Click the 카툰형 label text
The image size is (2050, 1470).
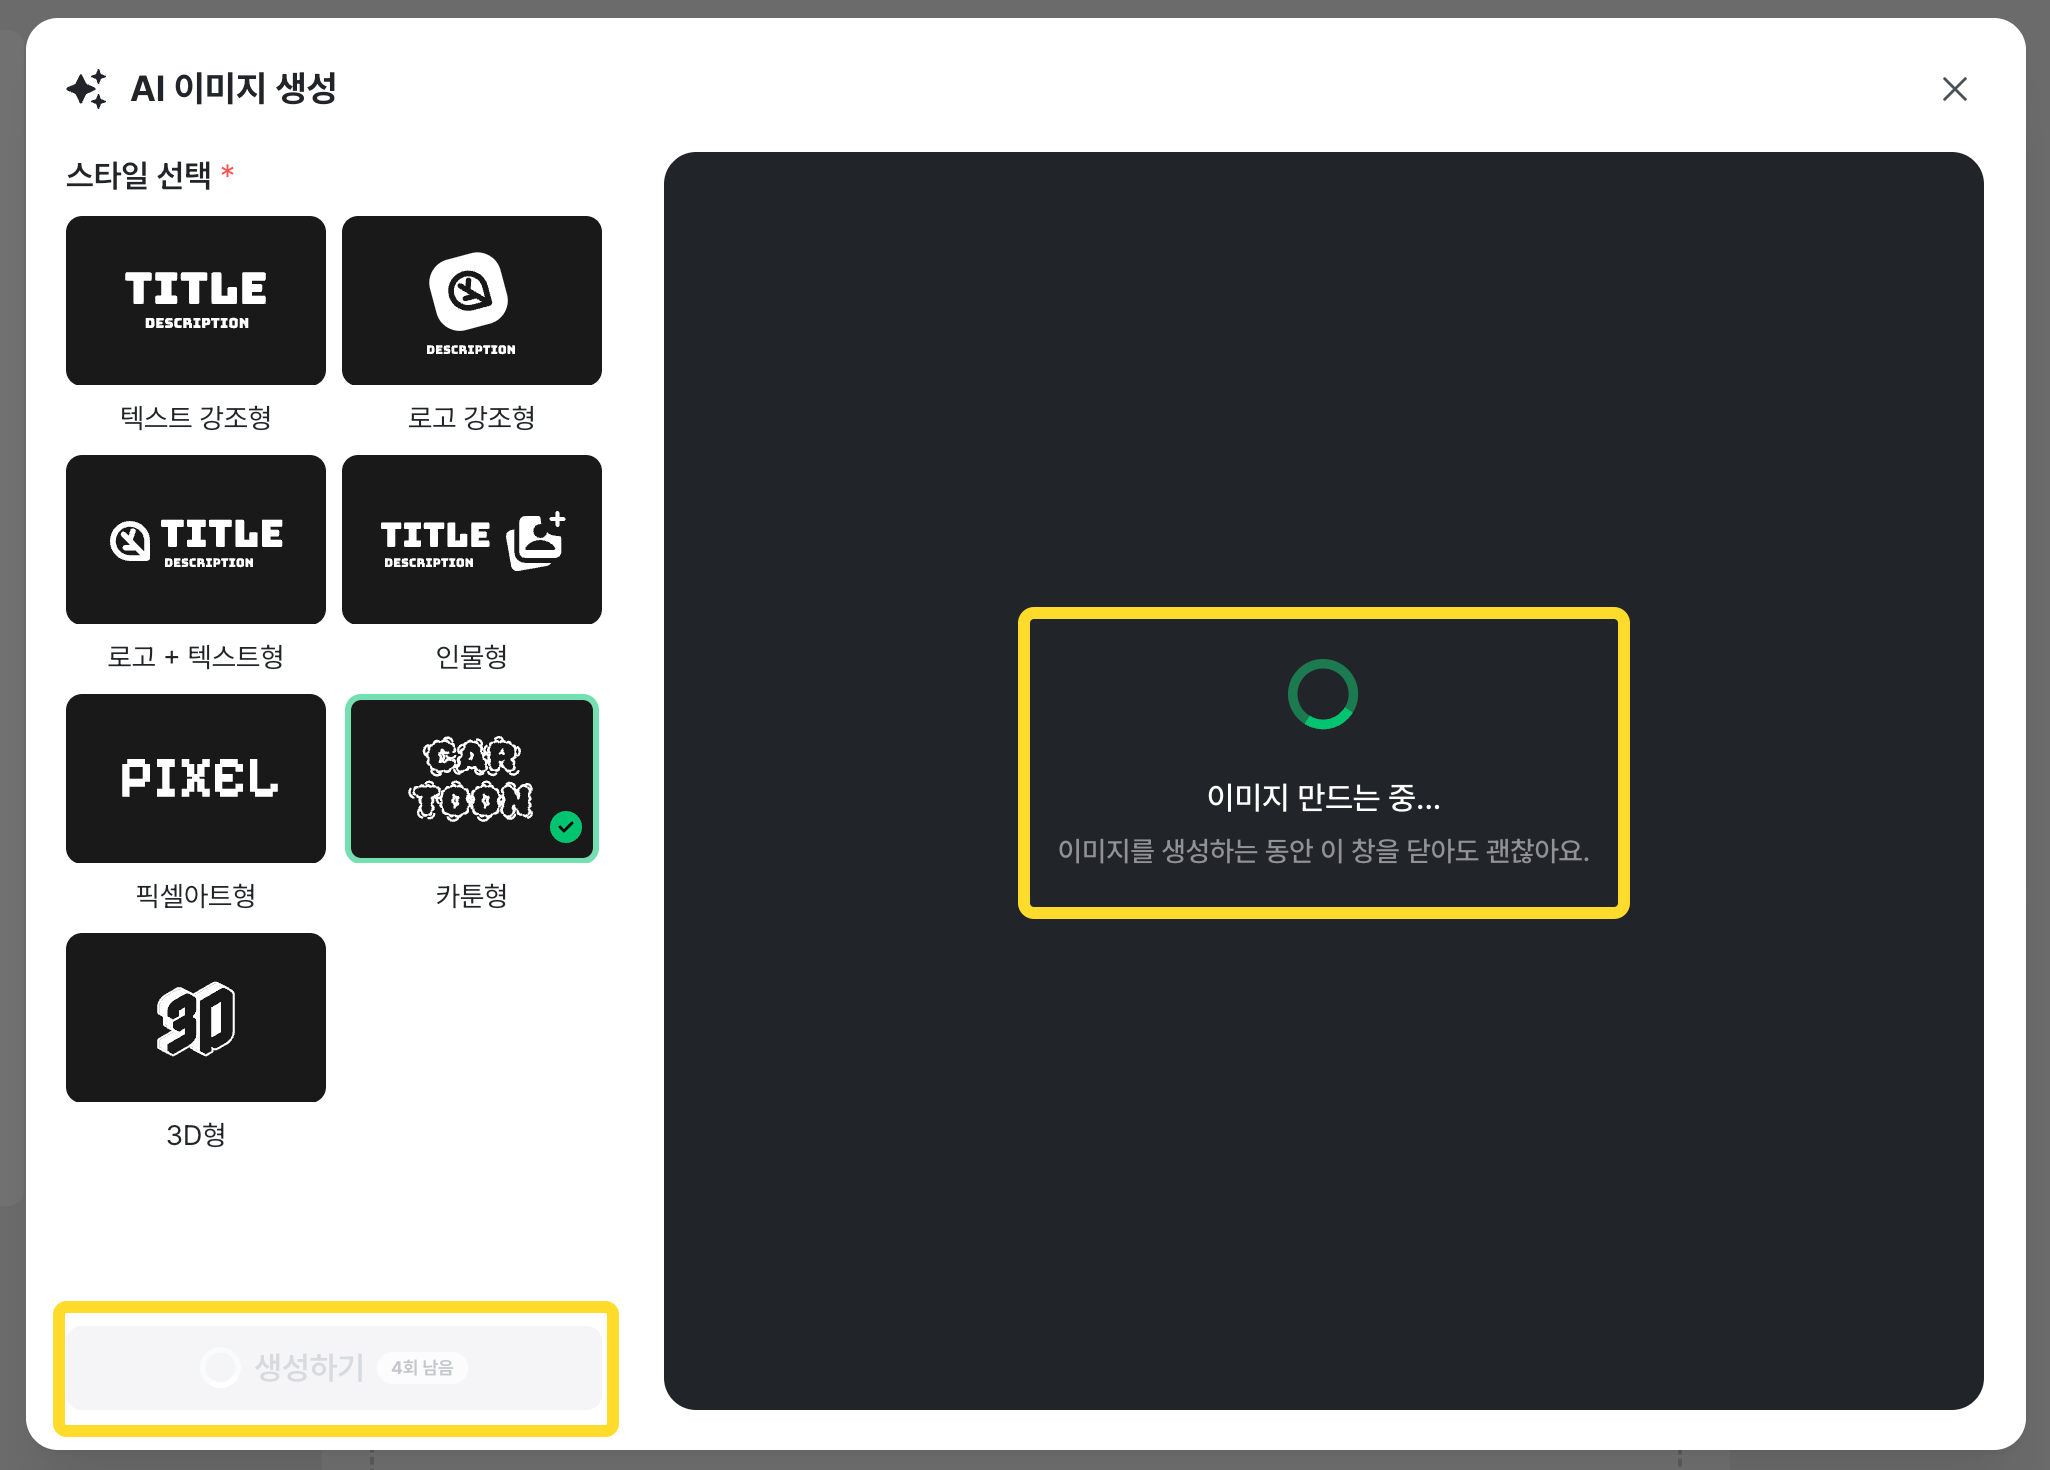click(471, 895)
